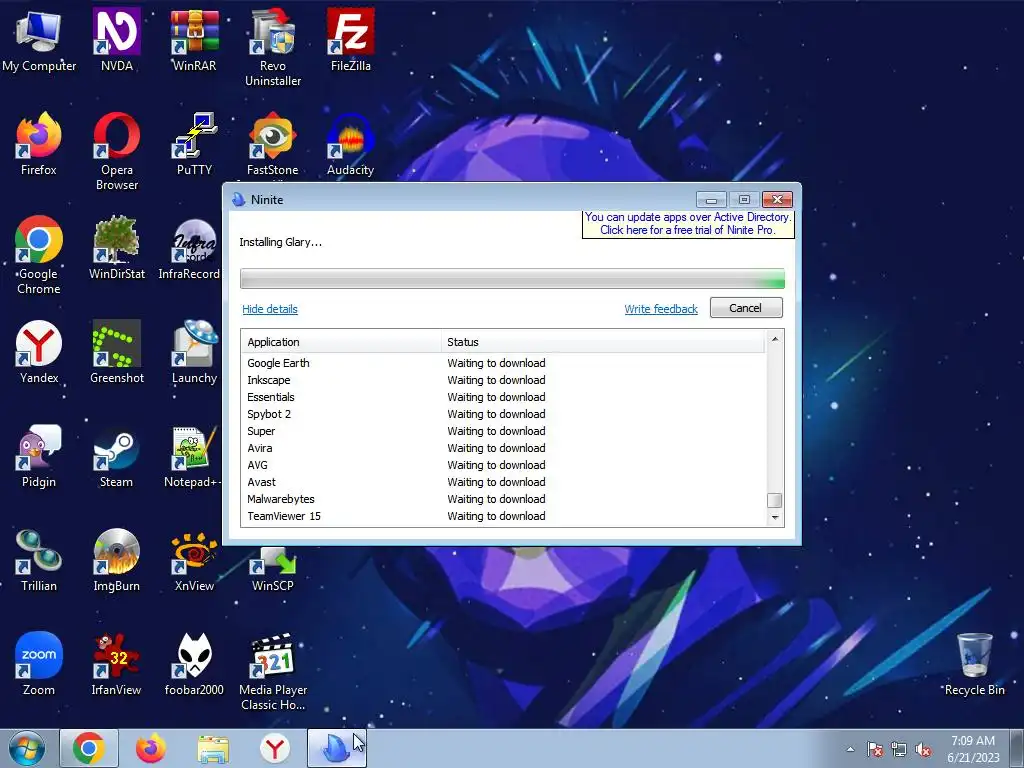The width and height of the screenshot is (1024, 768).
Task: Click the Action Center flag tray icon
Action: tap(875, 749)
